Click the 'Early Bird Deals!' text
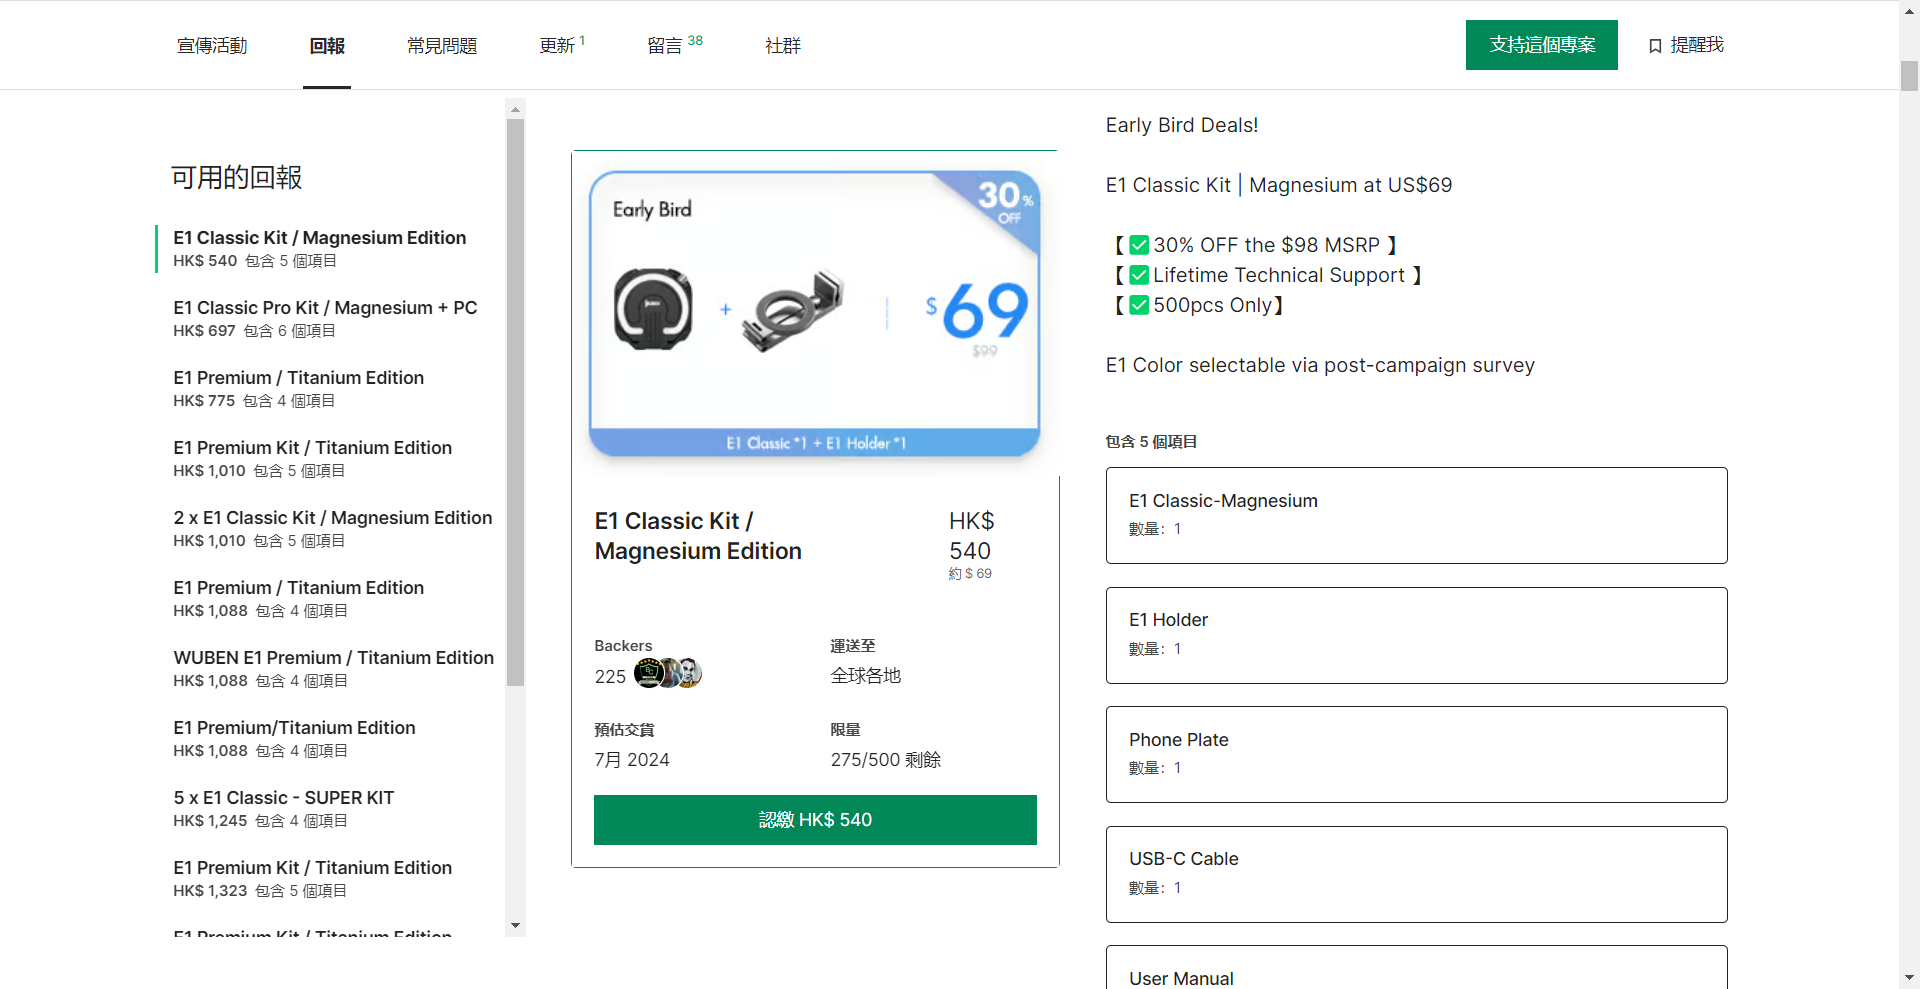The width and height of the screenshot is (1920, 989). (1182, 125)
